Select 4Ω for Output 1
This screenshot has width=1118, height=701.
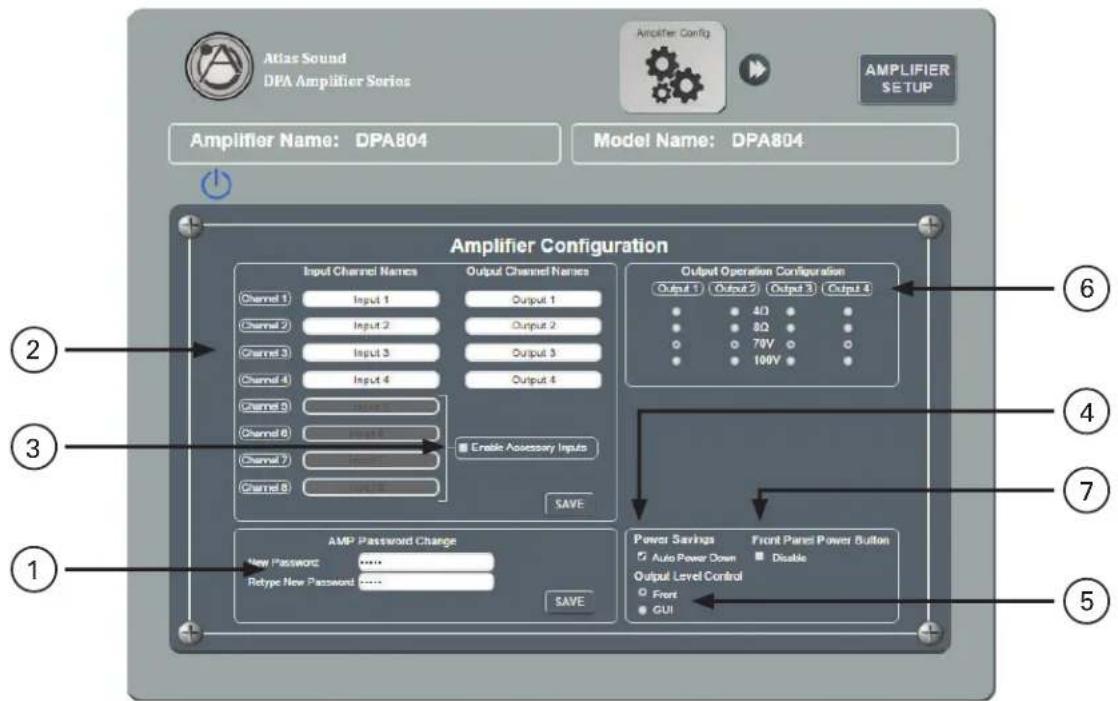[677, 312]
